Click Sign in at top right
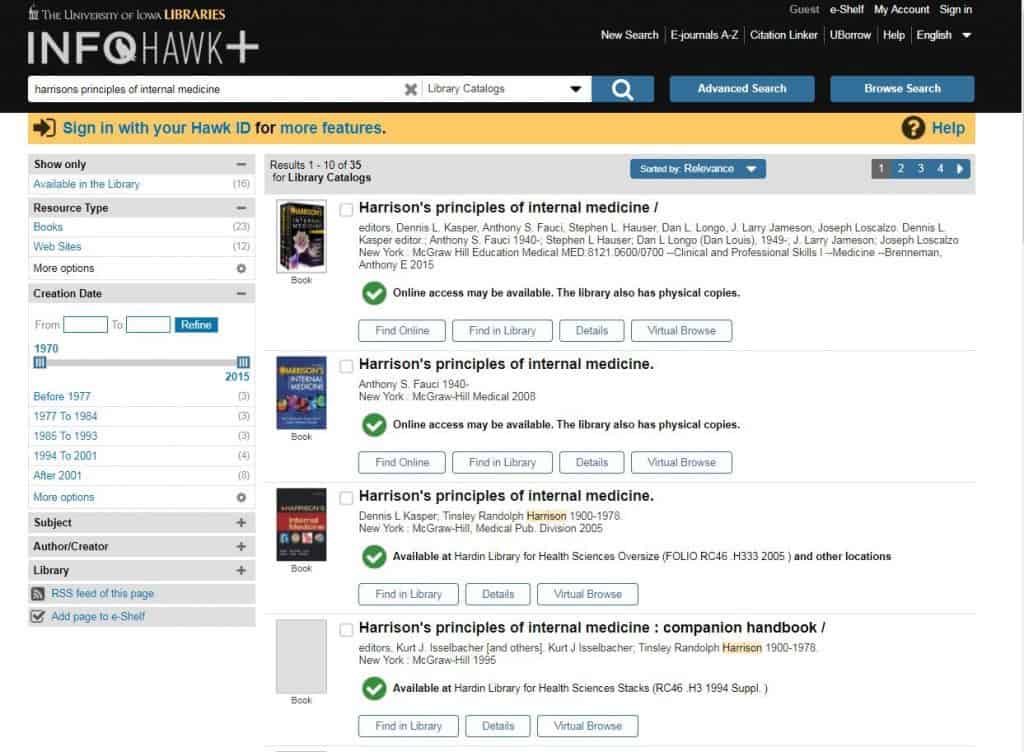 pyautogui.click(x=955, y=10)
